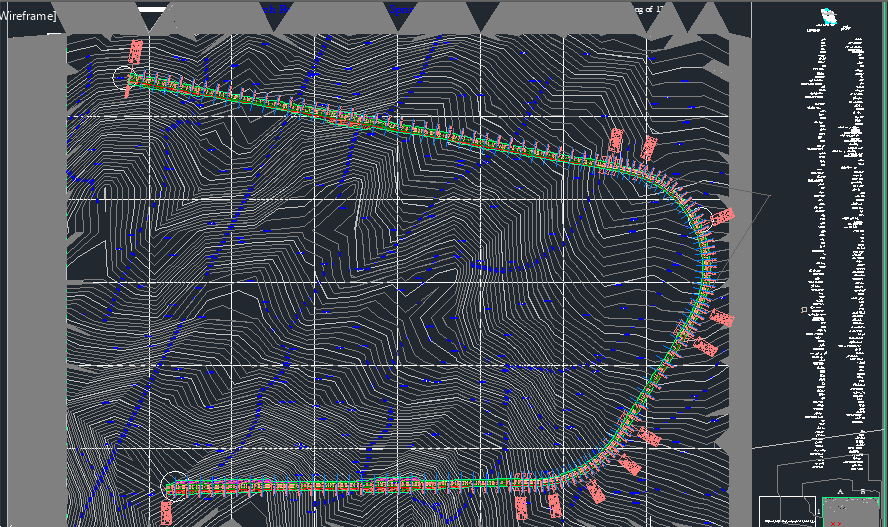The image size is (888, 527).
Task: Select the red label below the bottom-left alignment end
Action: coord(166,512)
